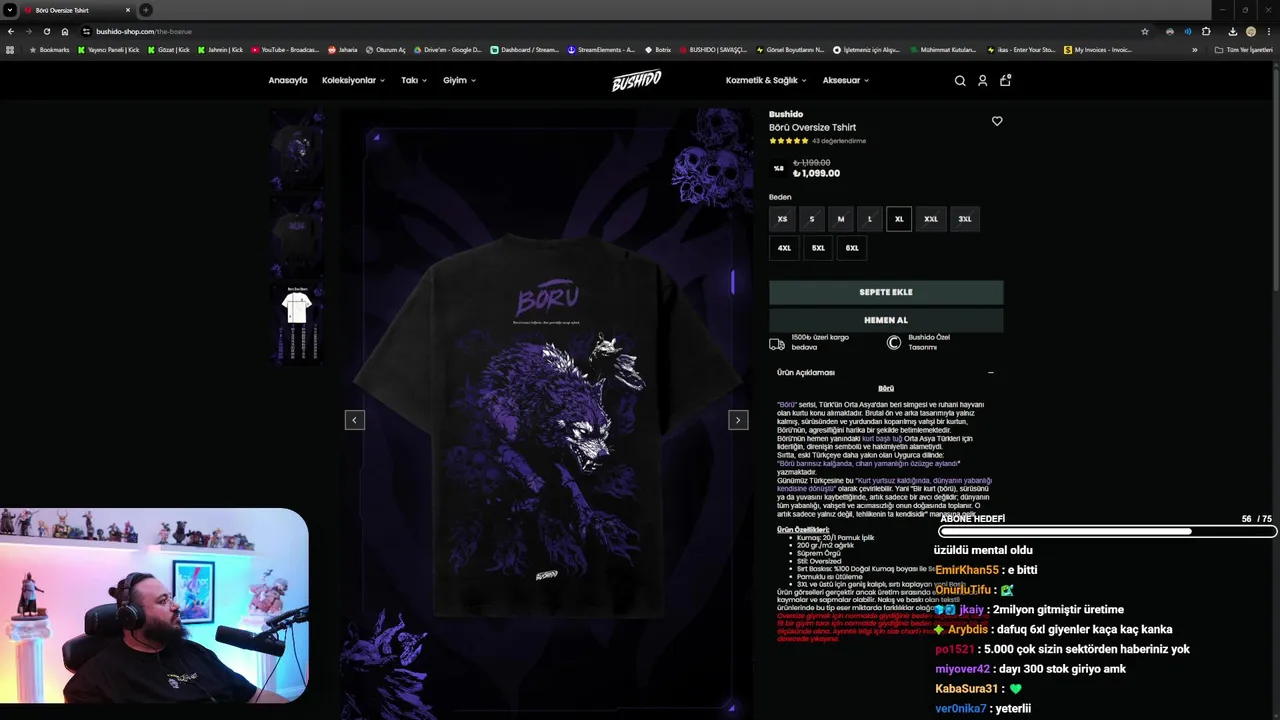Expand the Takı dropdown menu
Image resolution: width=1280 pixels, height=720 pixels.
click(414, 81)
